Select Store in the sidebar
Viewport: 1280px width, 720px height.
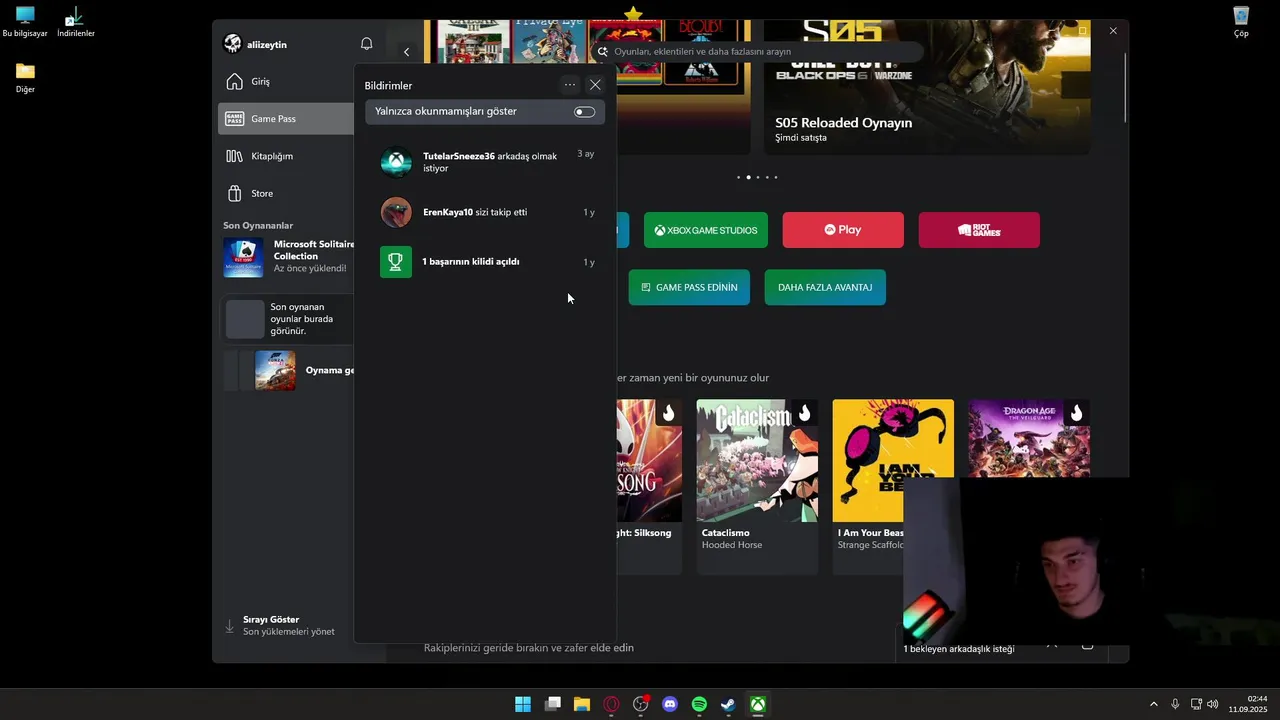(x=286, y=193)
